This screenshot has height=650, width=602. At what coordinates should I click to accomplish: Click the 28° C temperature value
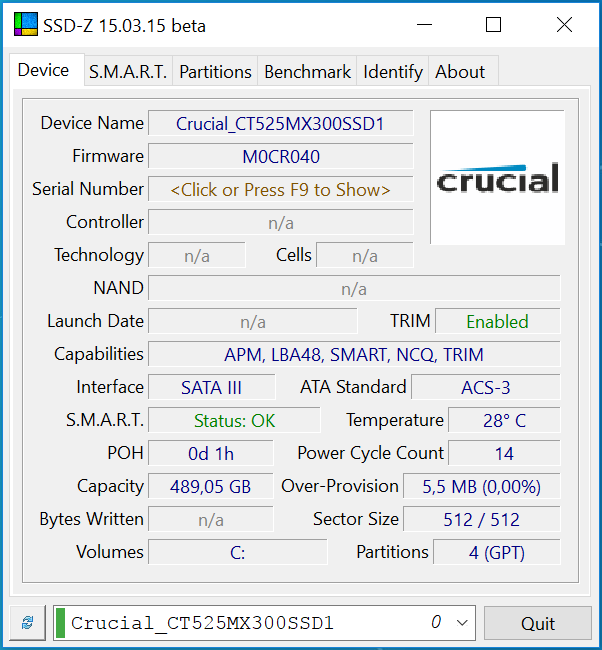(504, 420)
